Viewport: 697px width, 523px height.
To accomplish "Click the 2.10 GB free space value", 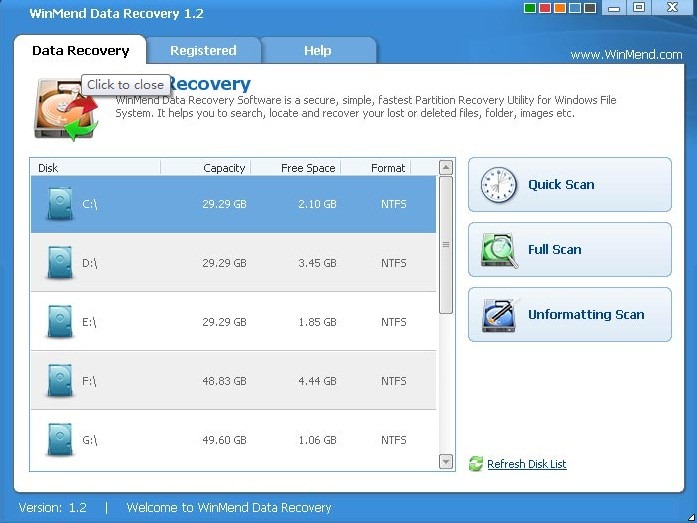I will [x=317, y=204].
